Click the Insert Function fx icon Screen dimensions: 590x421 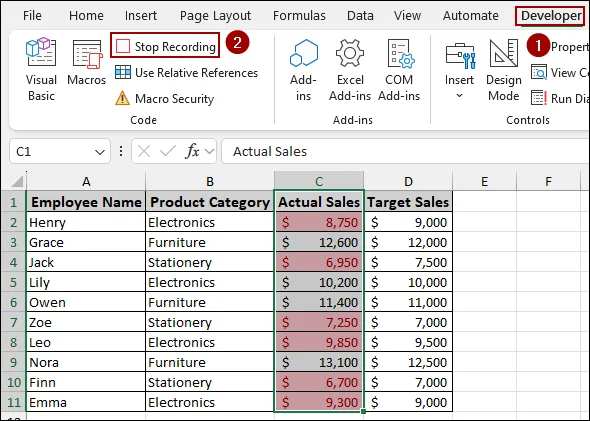click(x=192, y=151)
